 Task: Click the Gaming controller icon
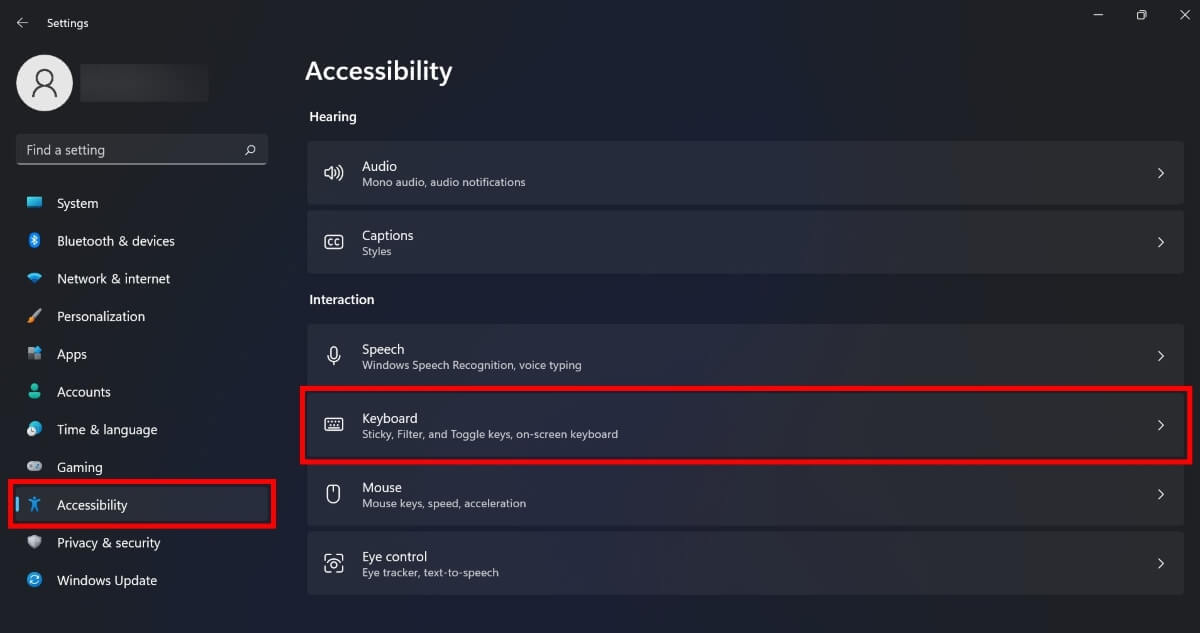tap(35, 467)
